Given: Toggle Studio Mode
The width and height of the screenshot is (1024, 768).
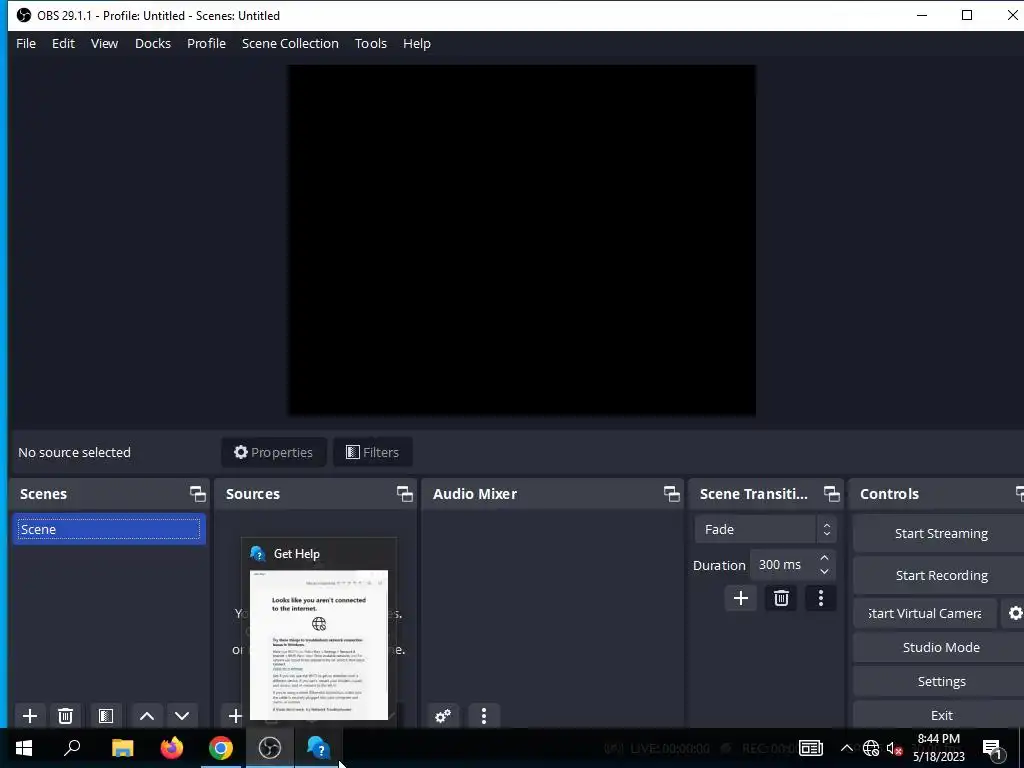Looking at the screenshot, I should 940,648.
